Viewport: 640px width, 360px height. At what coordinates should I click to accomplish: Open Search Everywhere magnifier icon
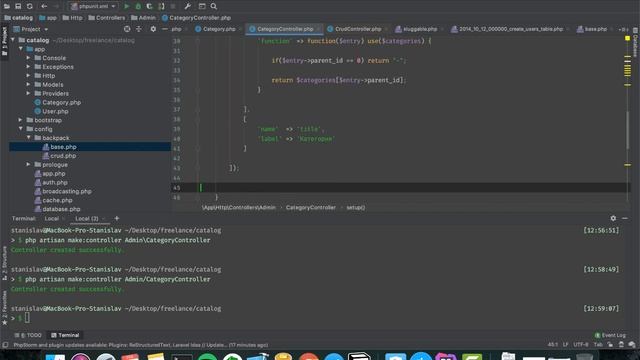coord(213,6)
